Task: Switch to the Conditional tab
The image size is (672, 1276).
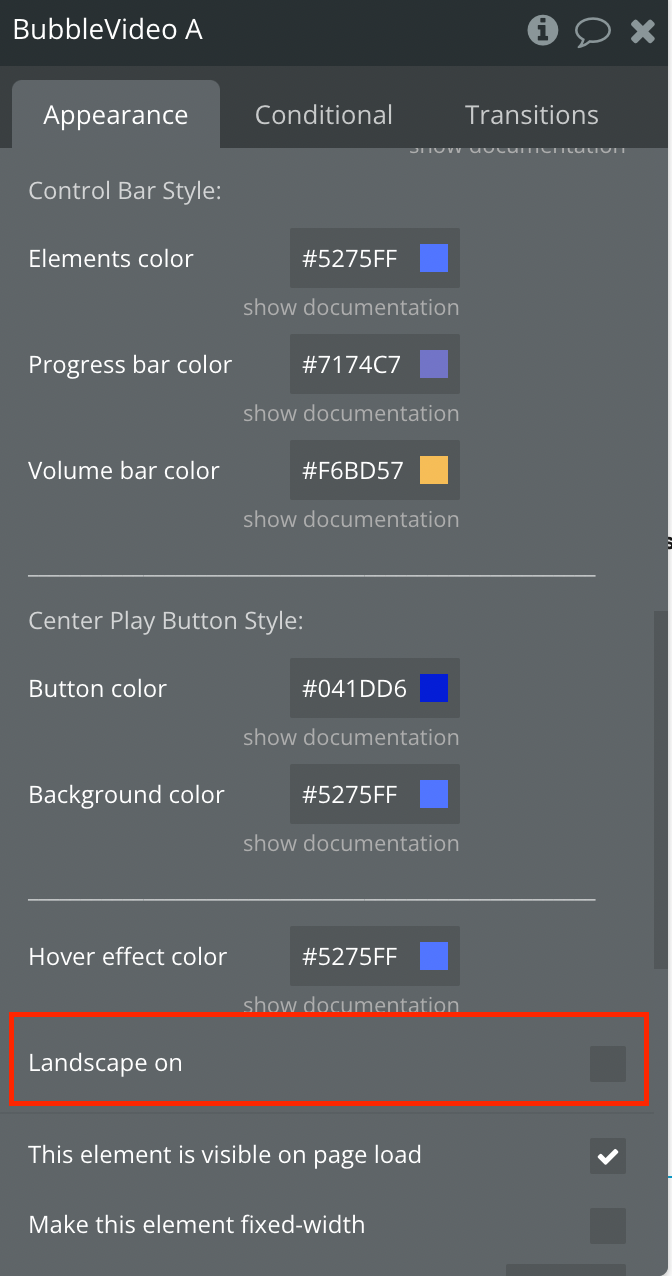Action: 324,115
